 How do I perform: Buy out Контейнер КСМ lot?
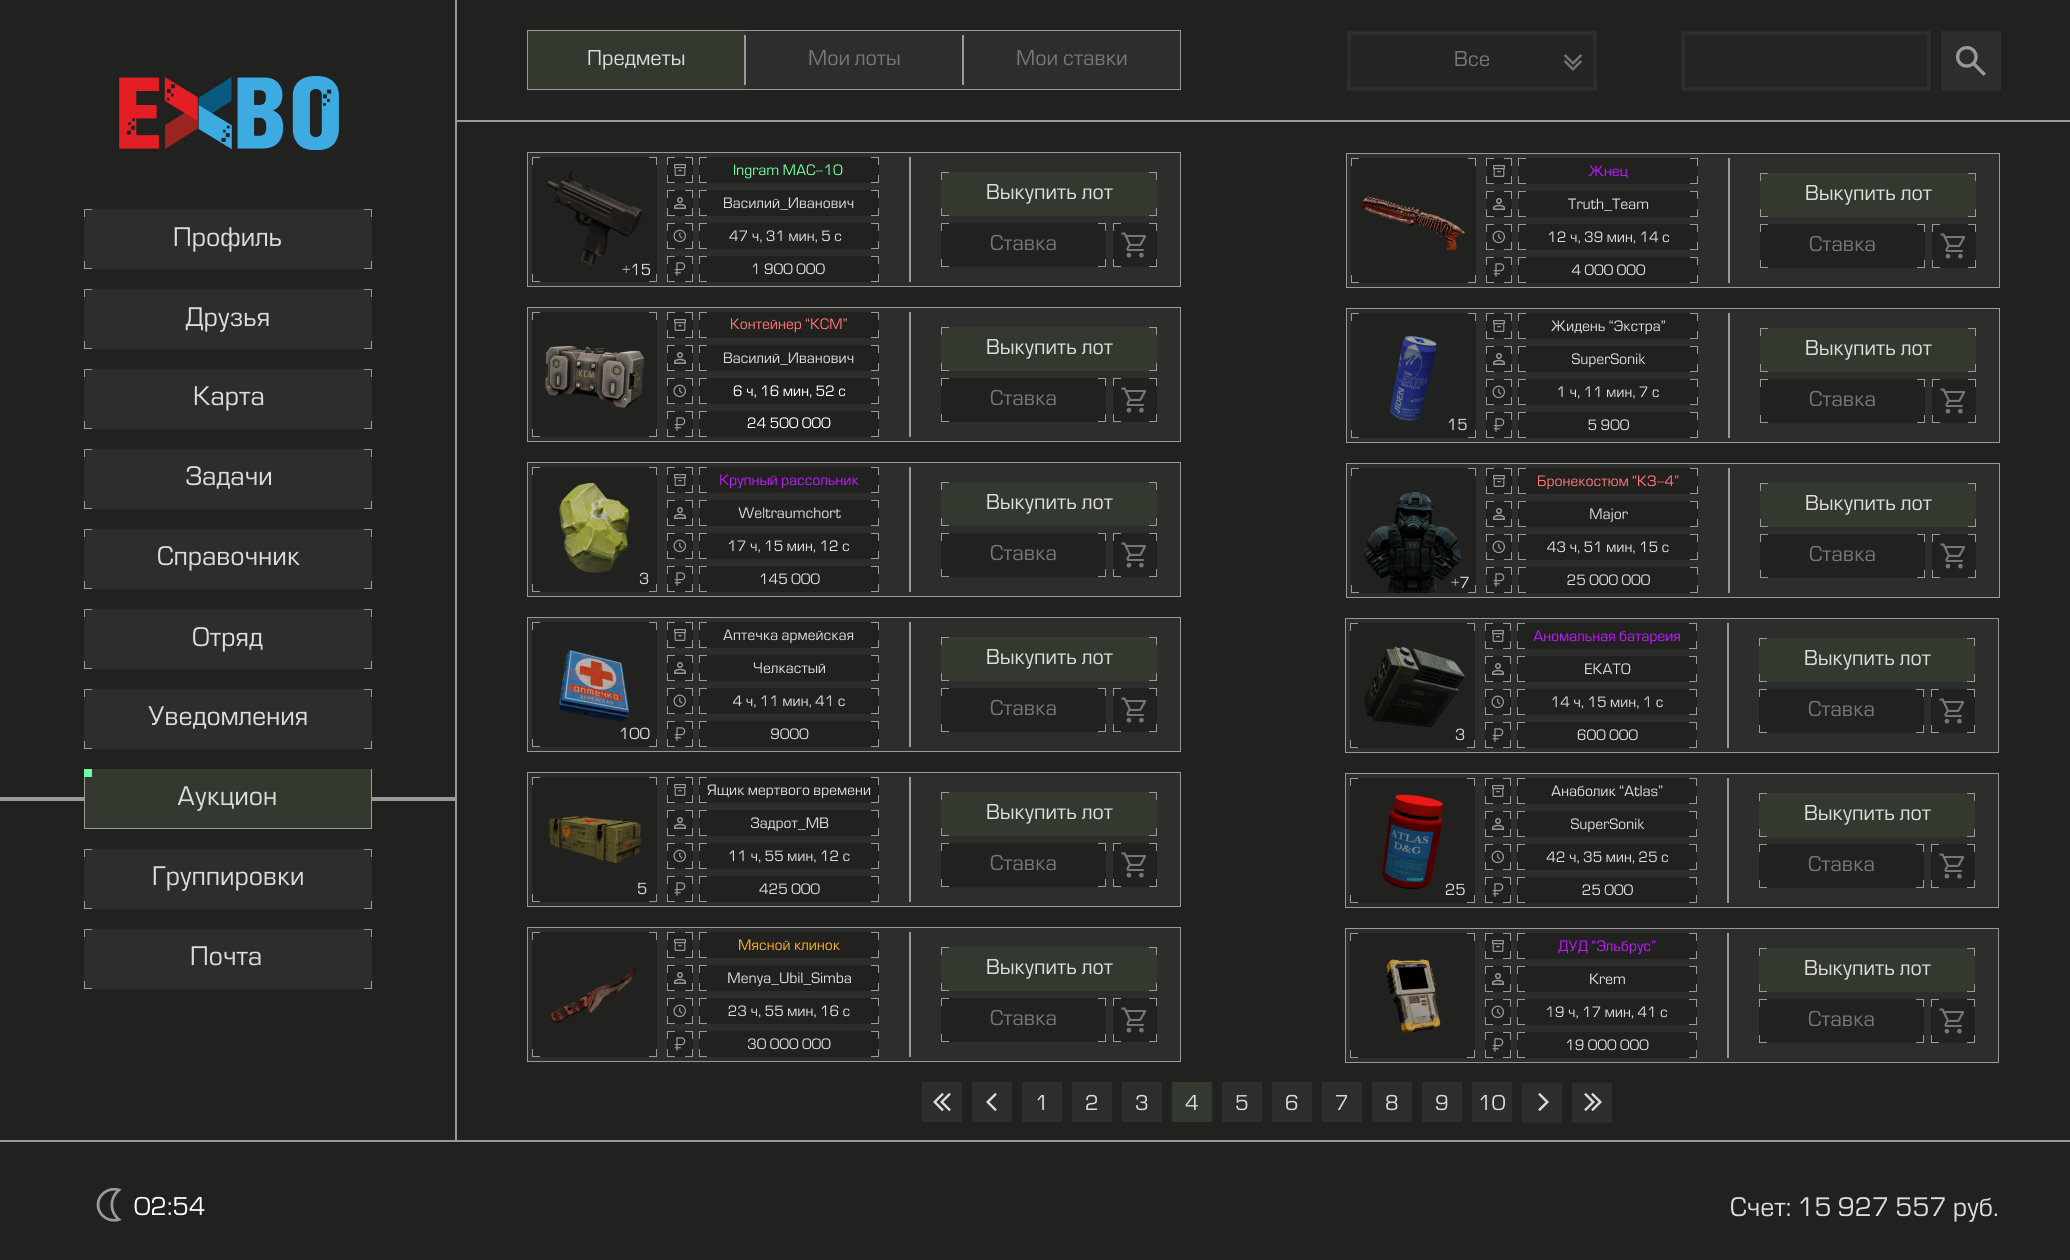[1048, 348]
